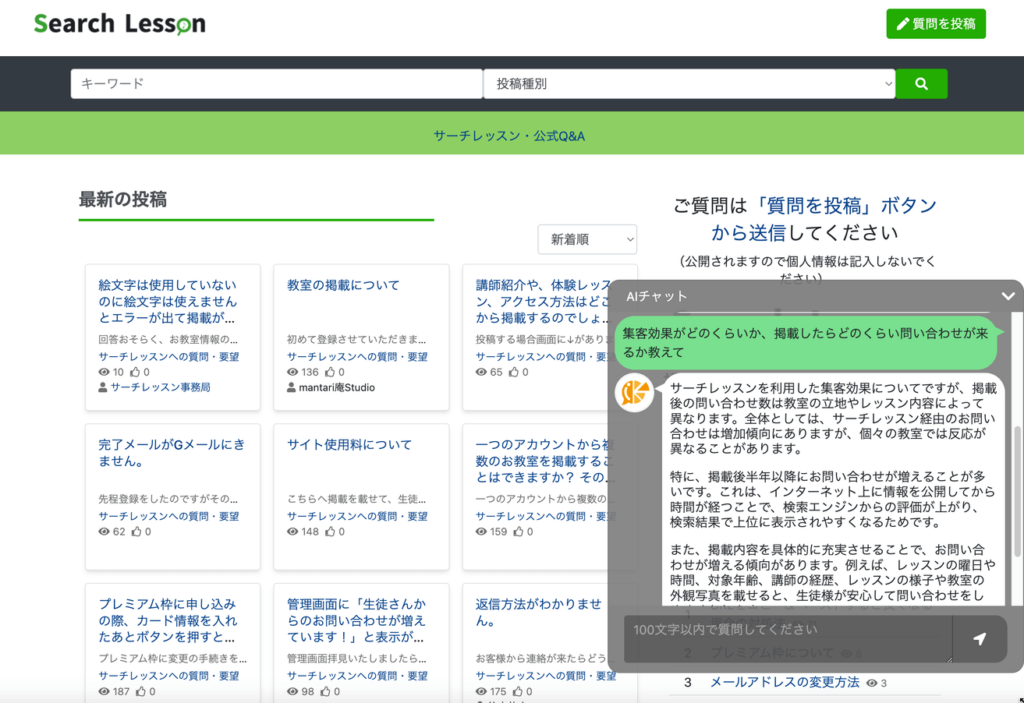This screenshot has height=703, width=1024.
Task: Collapse the AIチャット panel with chevron
Action: 1007,296
